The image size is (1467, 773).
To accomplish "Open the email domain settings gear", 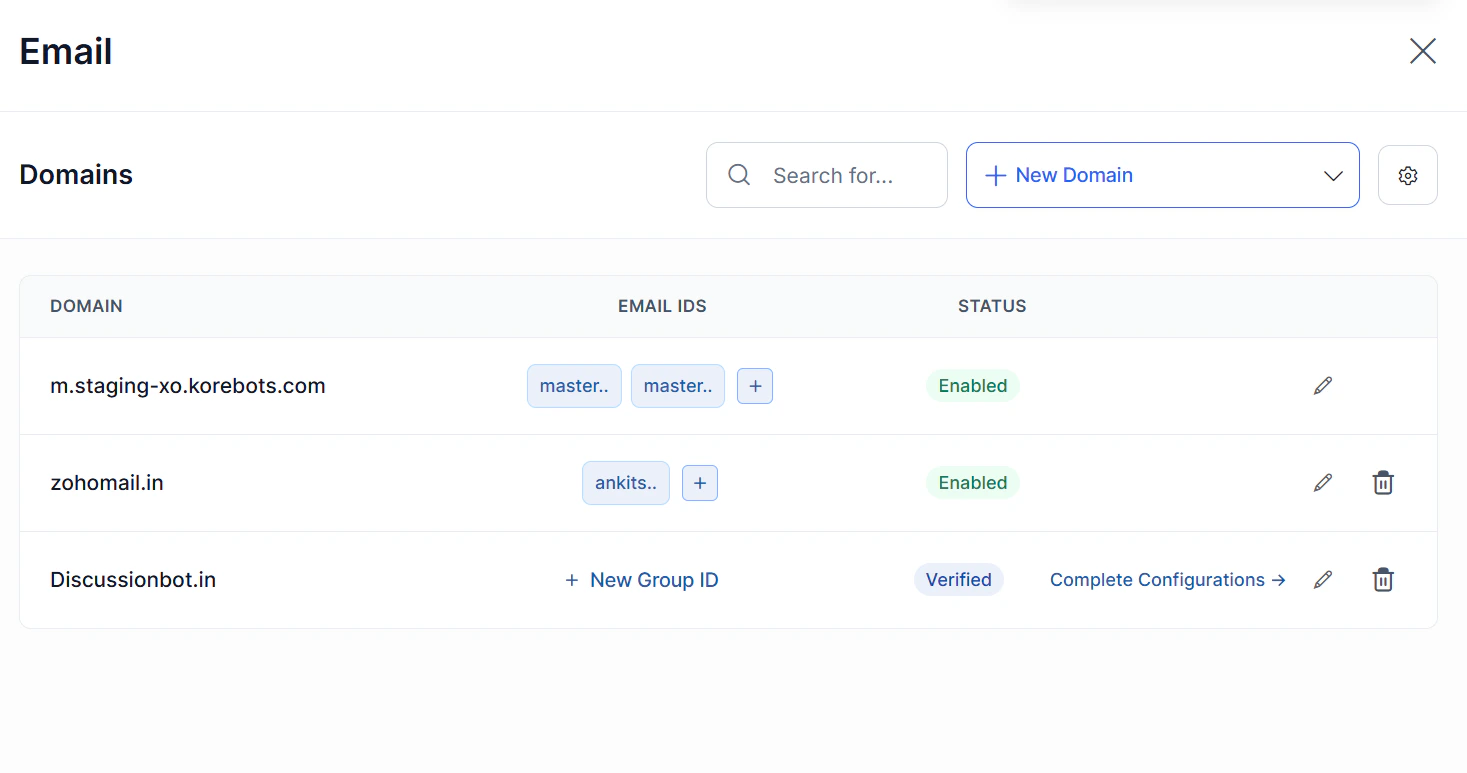I will 1407,175.
